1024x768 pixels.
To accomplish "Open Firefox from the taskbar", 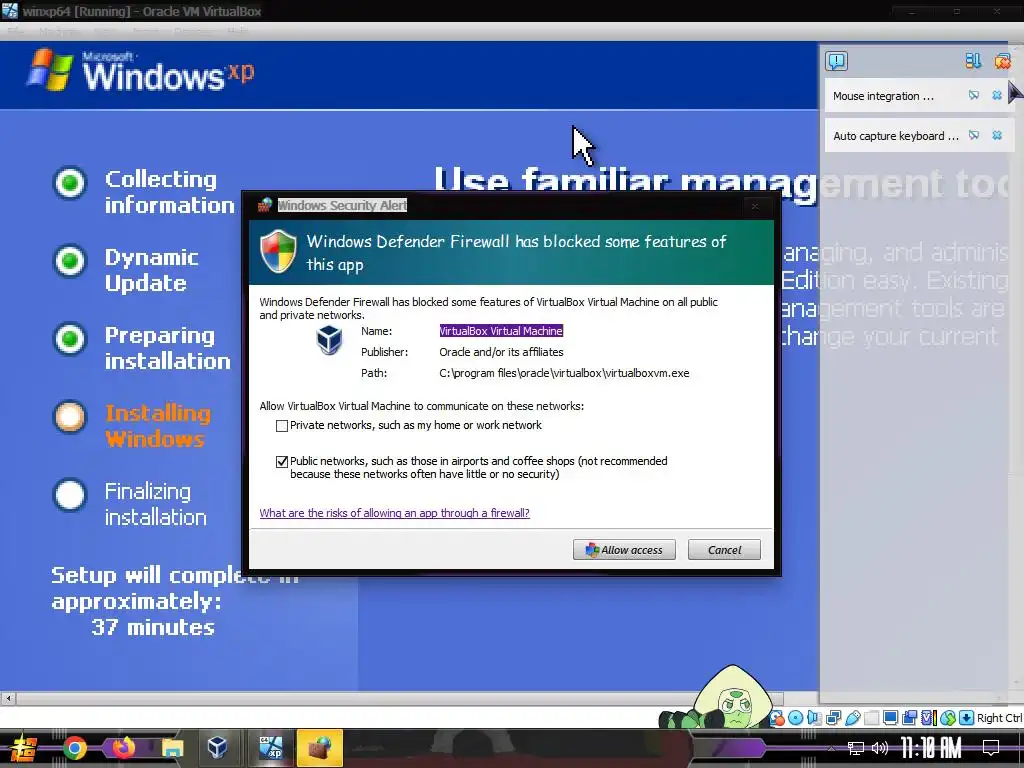I will 123,748.
